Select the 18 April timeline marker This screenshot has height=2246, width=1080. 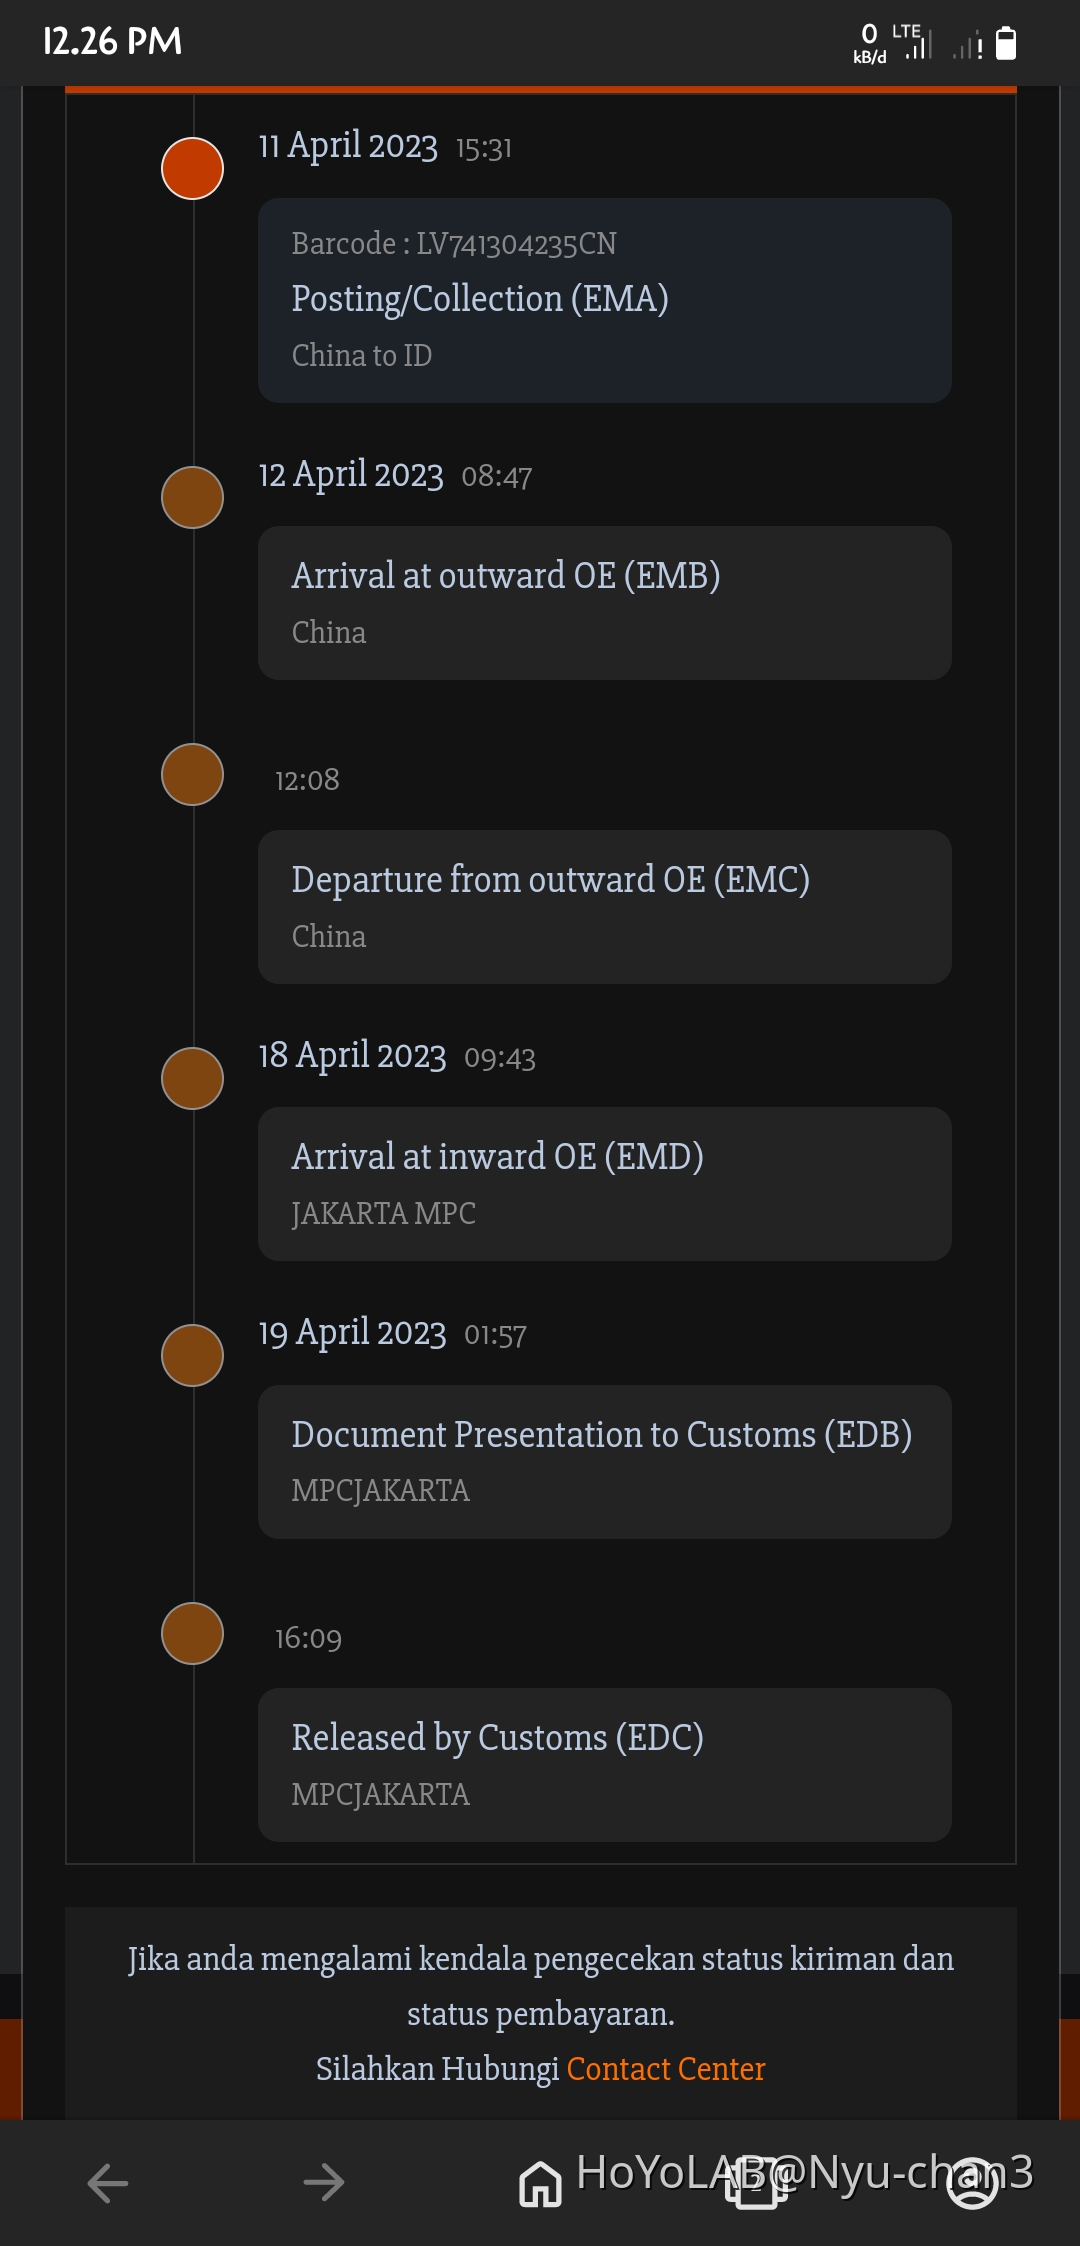192,1078
